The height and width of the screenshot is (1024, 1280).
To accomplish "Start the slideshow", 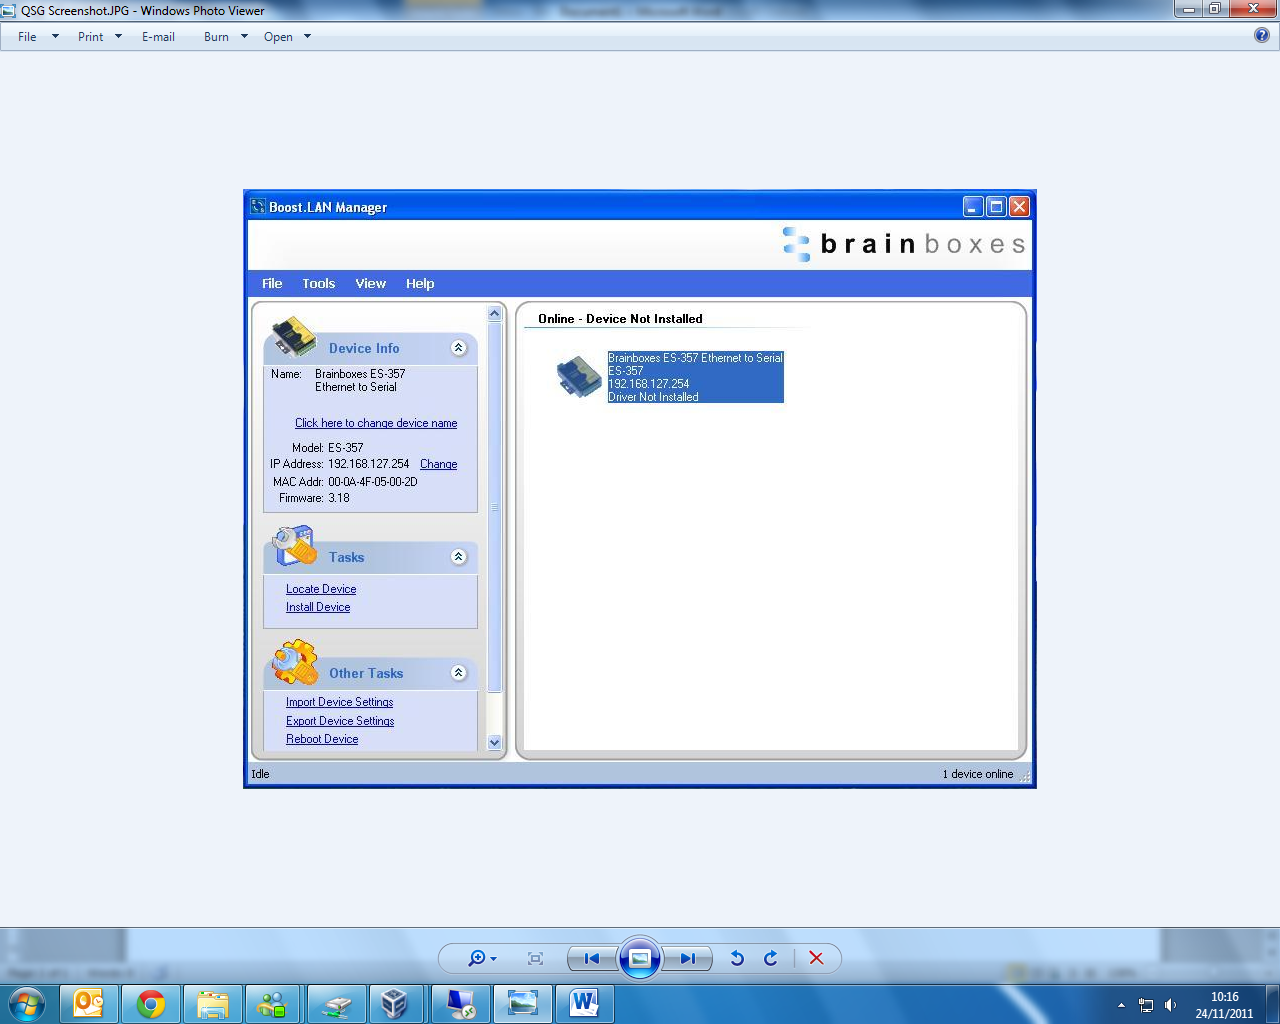I will click(640, 958).
